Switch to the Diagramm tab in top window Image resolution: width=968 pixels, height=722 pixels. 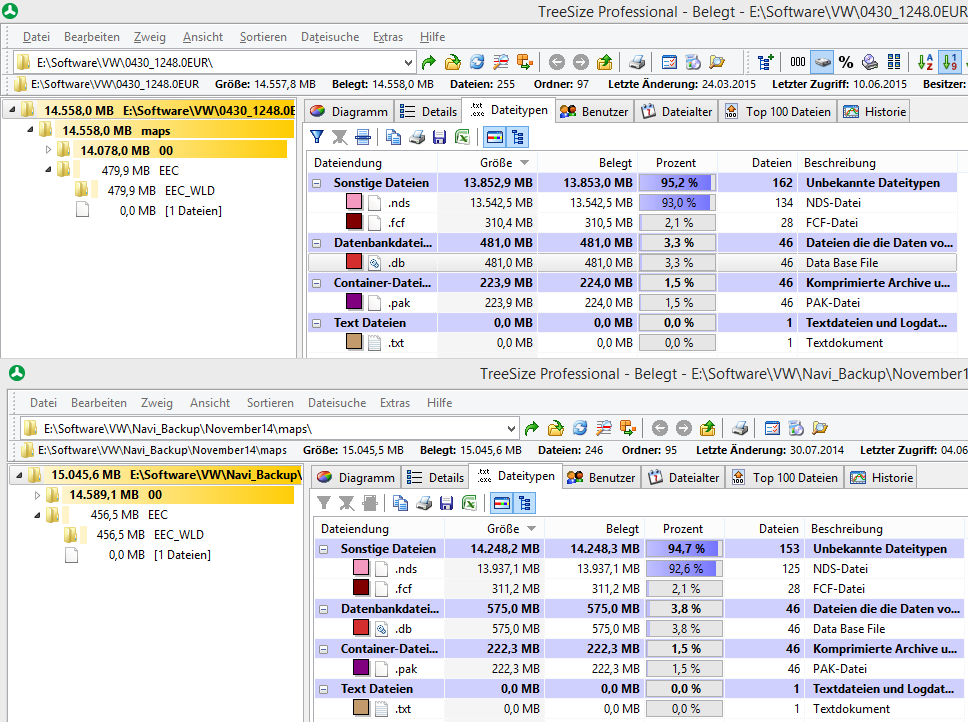click(x=350, y=112)
